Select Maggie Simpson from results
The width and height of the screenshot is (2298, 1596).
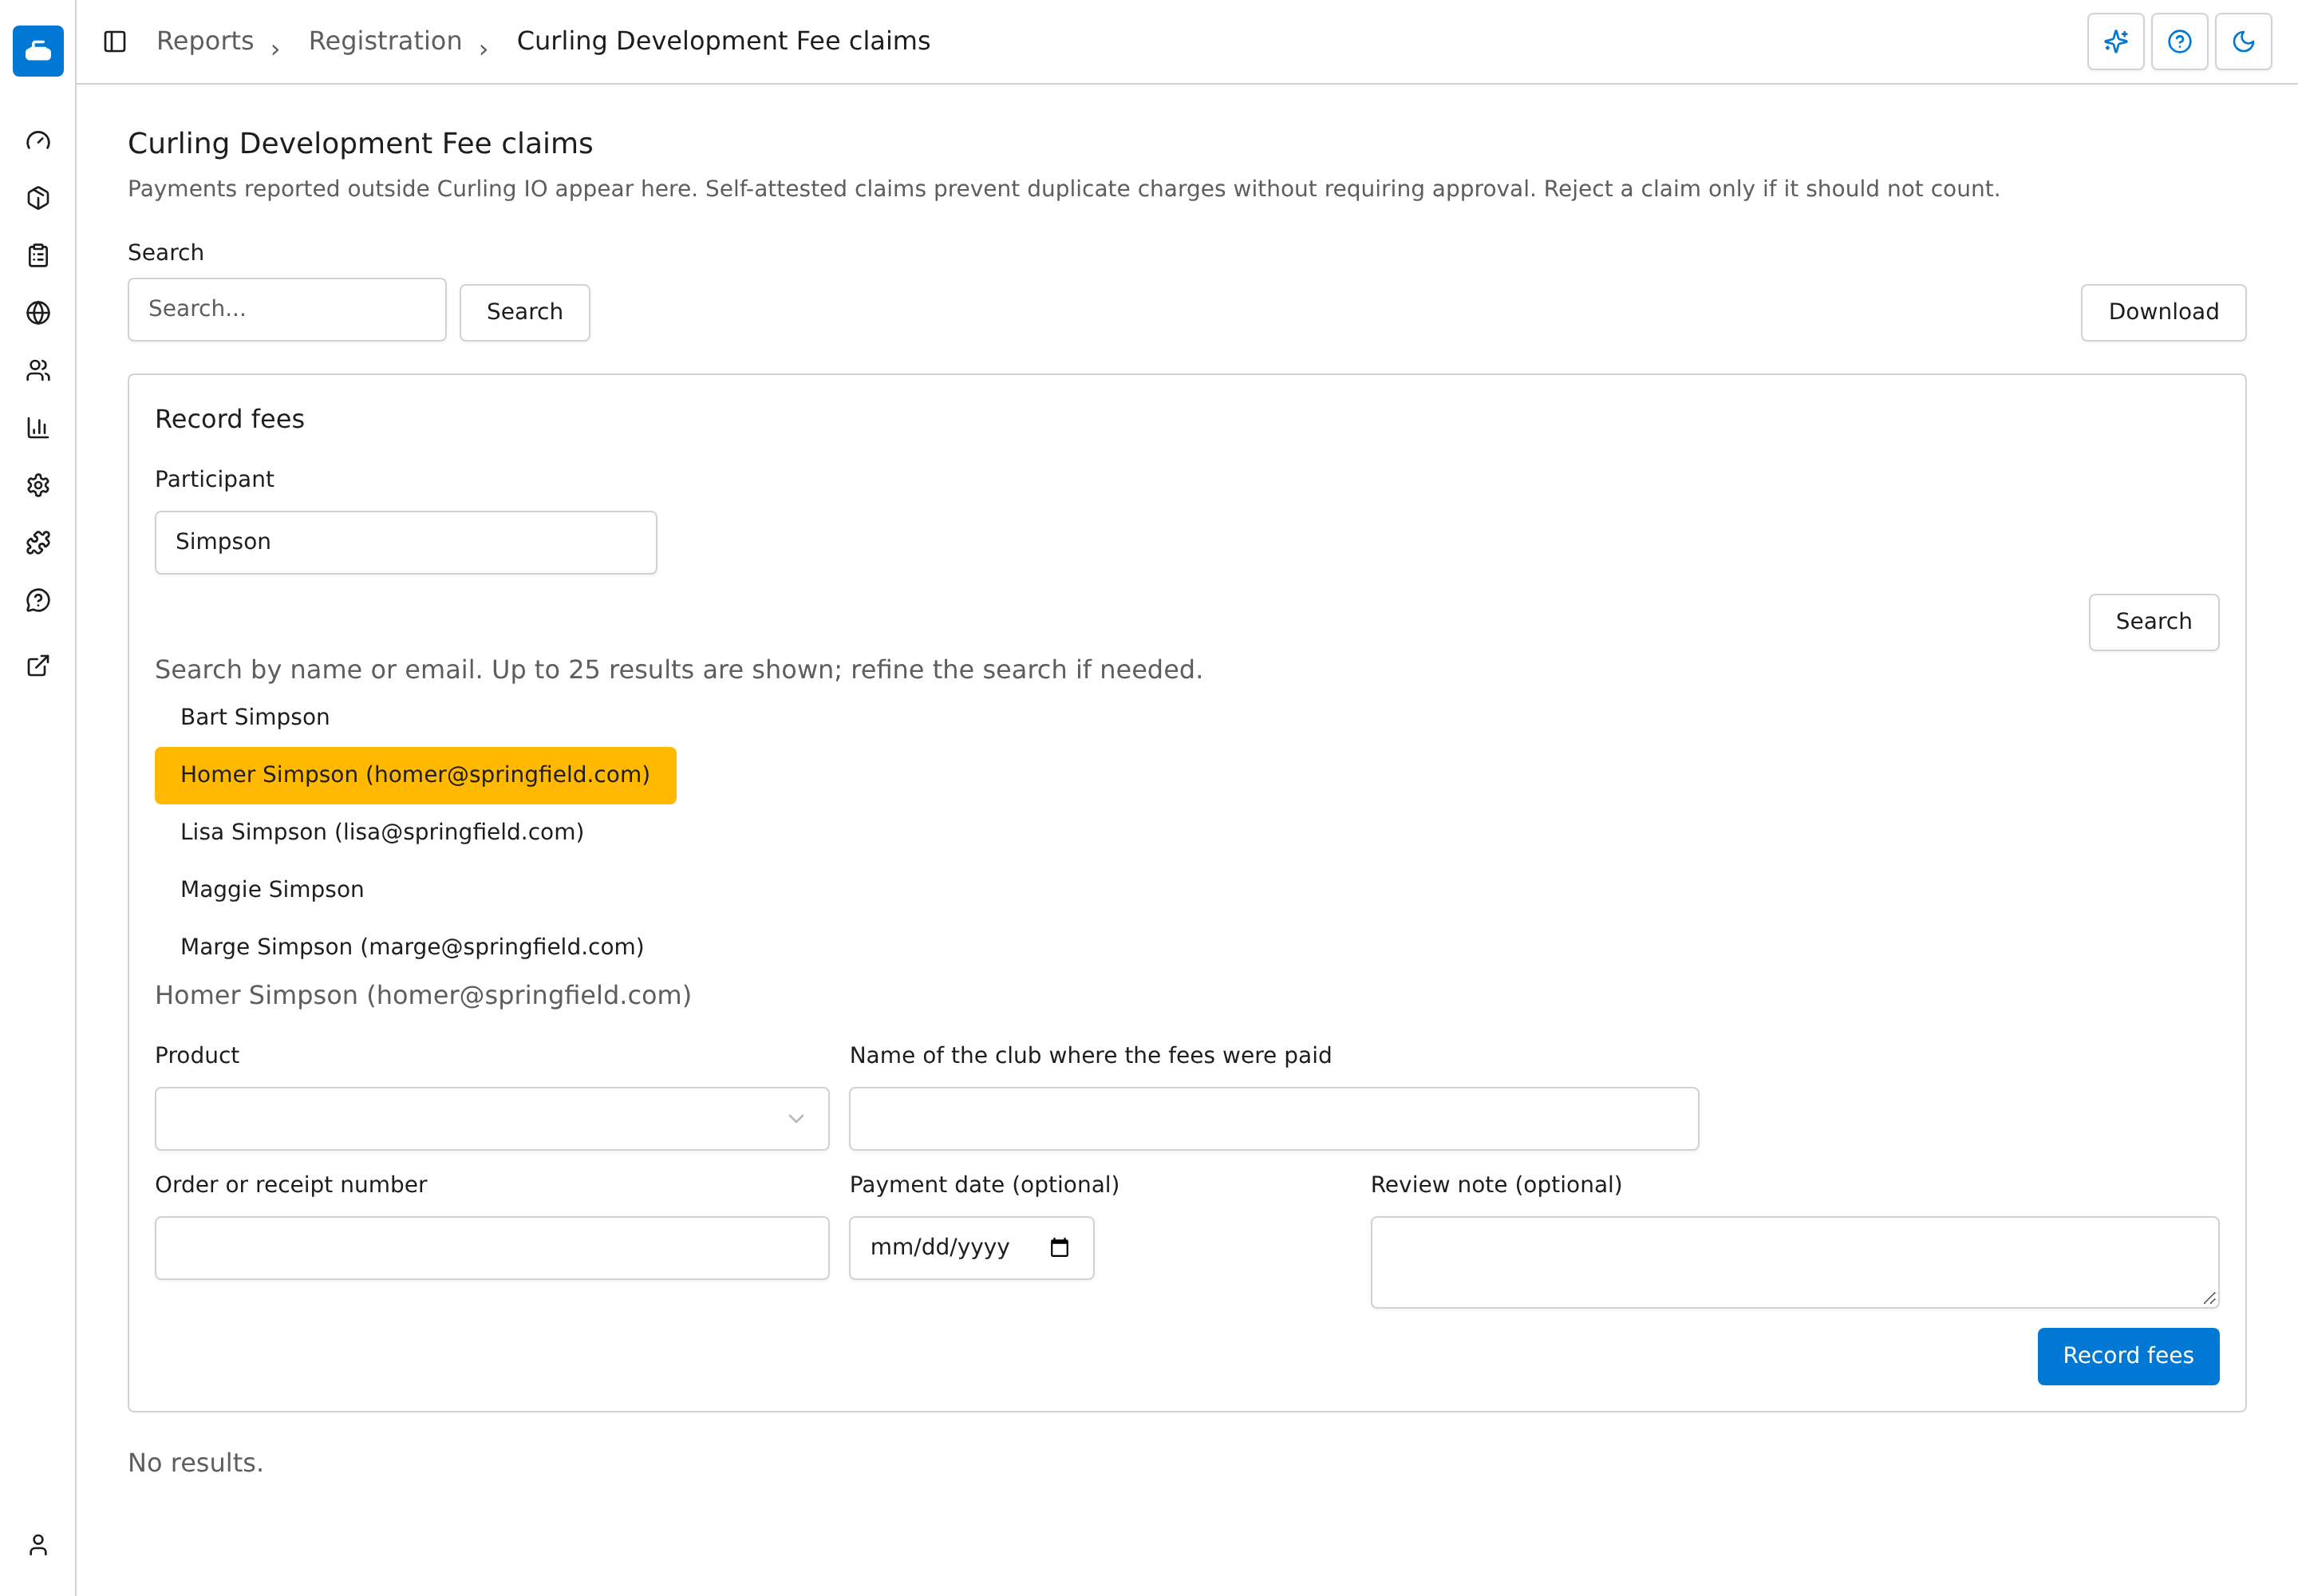click(x=272, y=890)
